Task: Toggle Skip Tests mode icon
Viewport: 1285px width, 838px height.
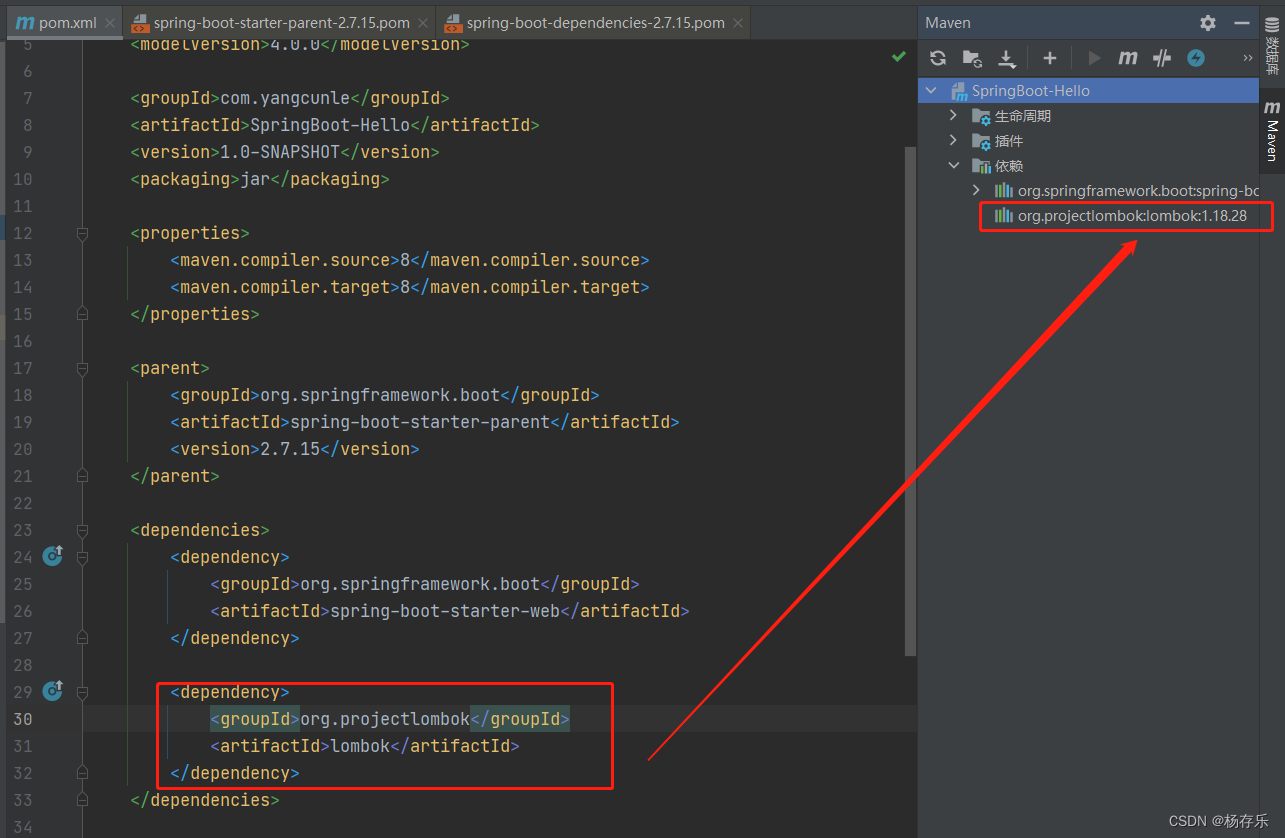Action: point(1162,58)
